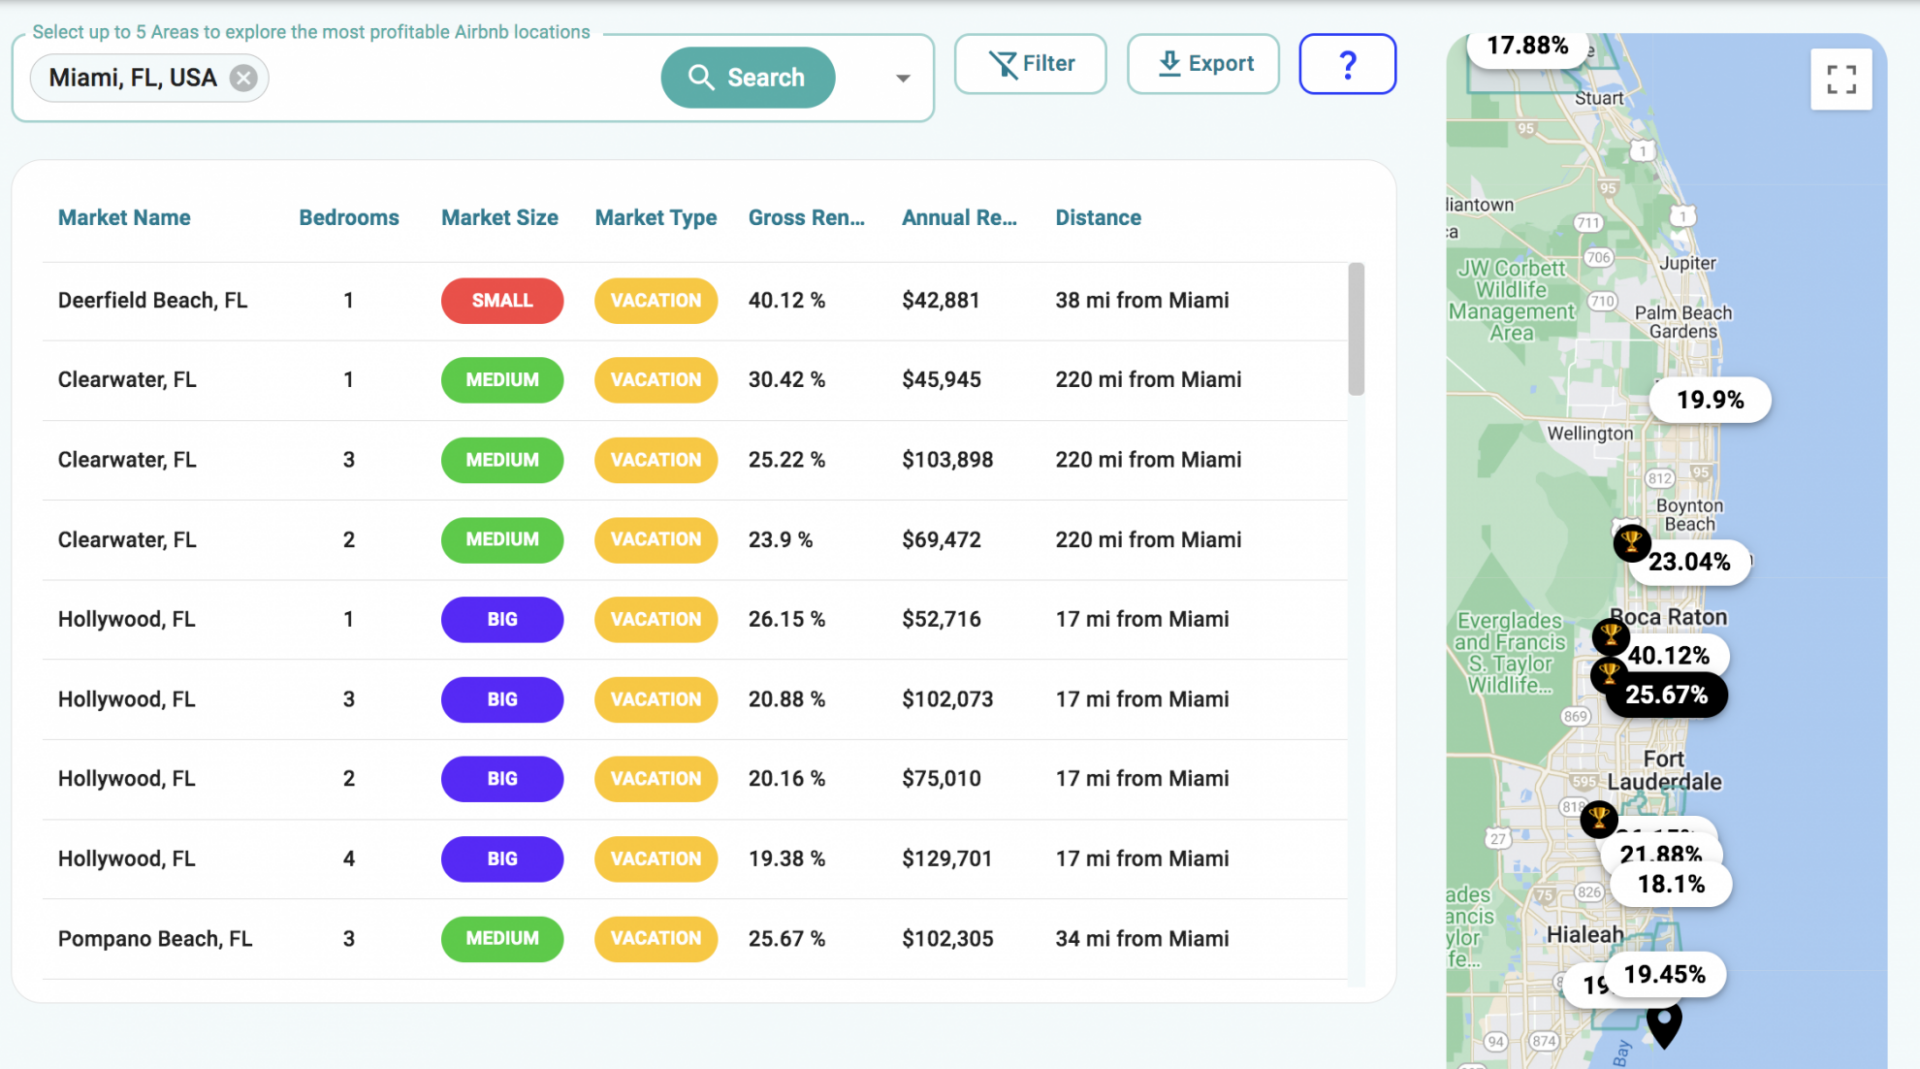Select the 23.04% map bubble
1920x1069 pixels.
[1692, 562]
